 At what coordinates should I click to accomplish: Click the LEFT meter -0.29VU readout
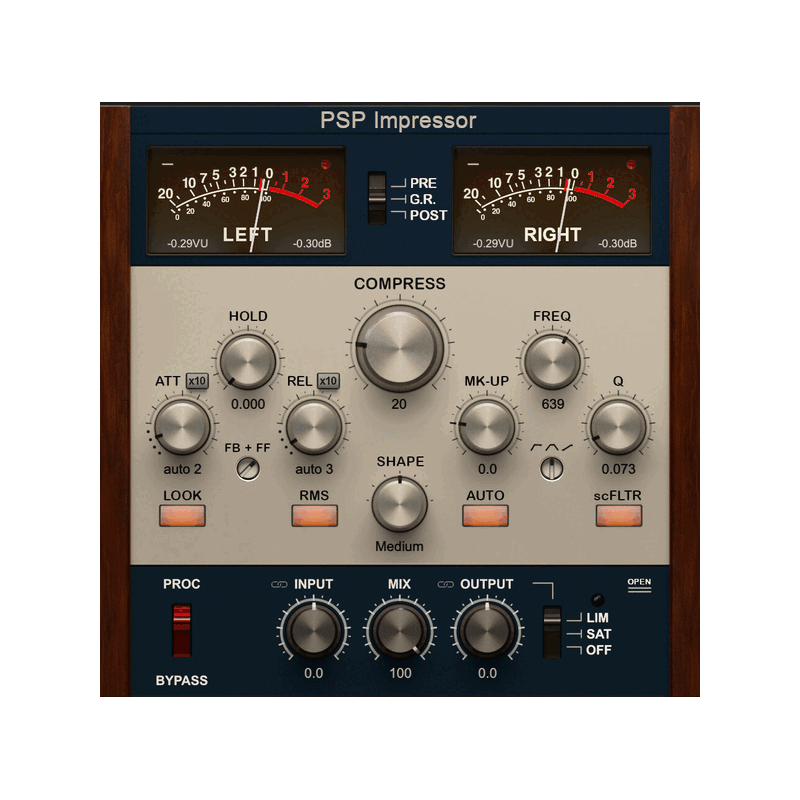coord(187,243)
